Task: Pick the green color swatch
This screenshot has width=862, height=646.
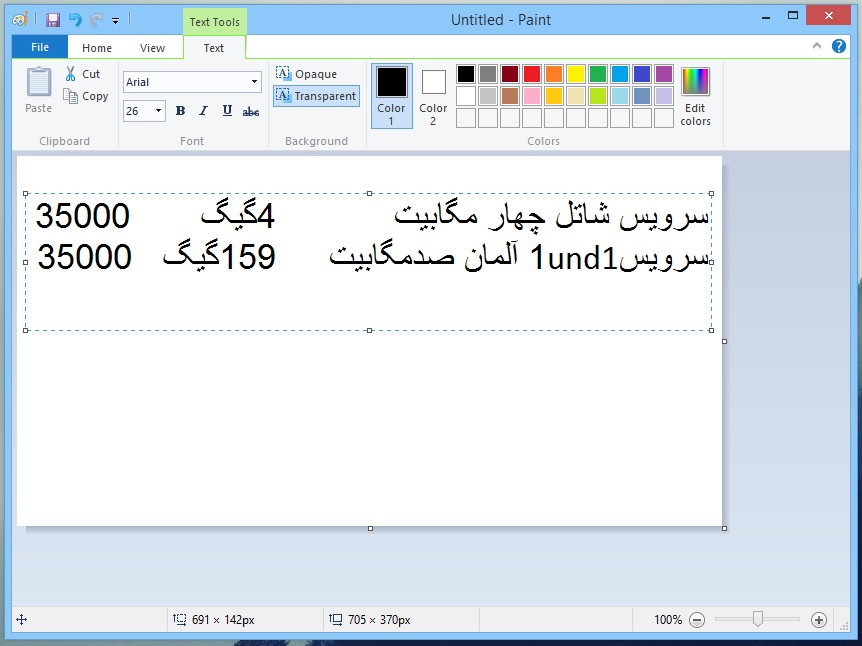Action: [x=598, y=74]
